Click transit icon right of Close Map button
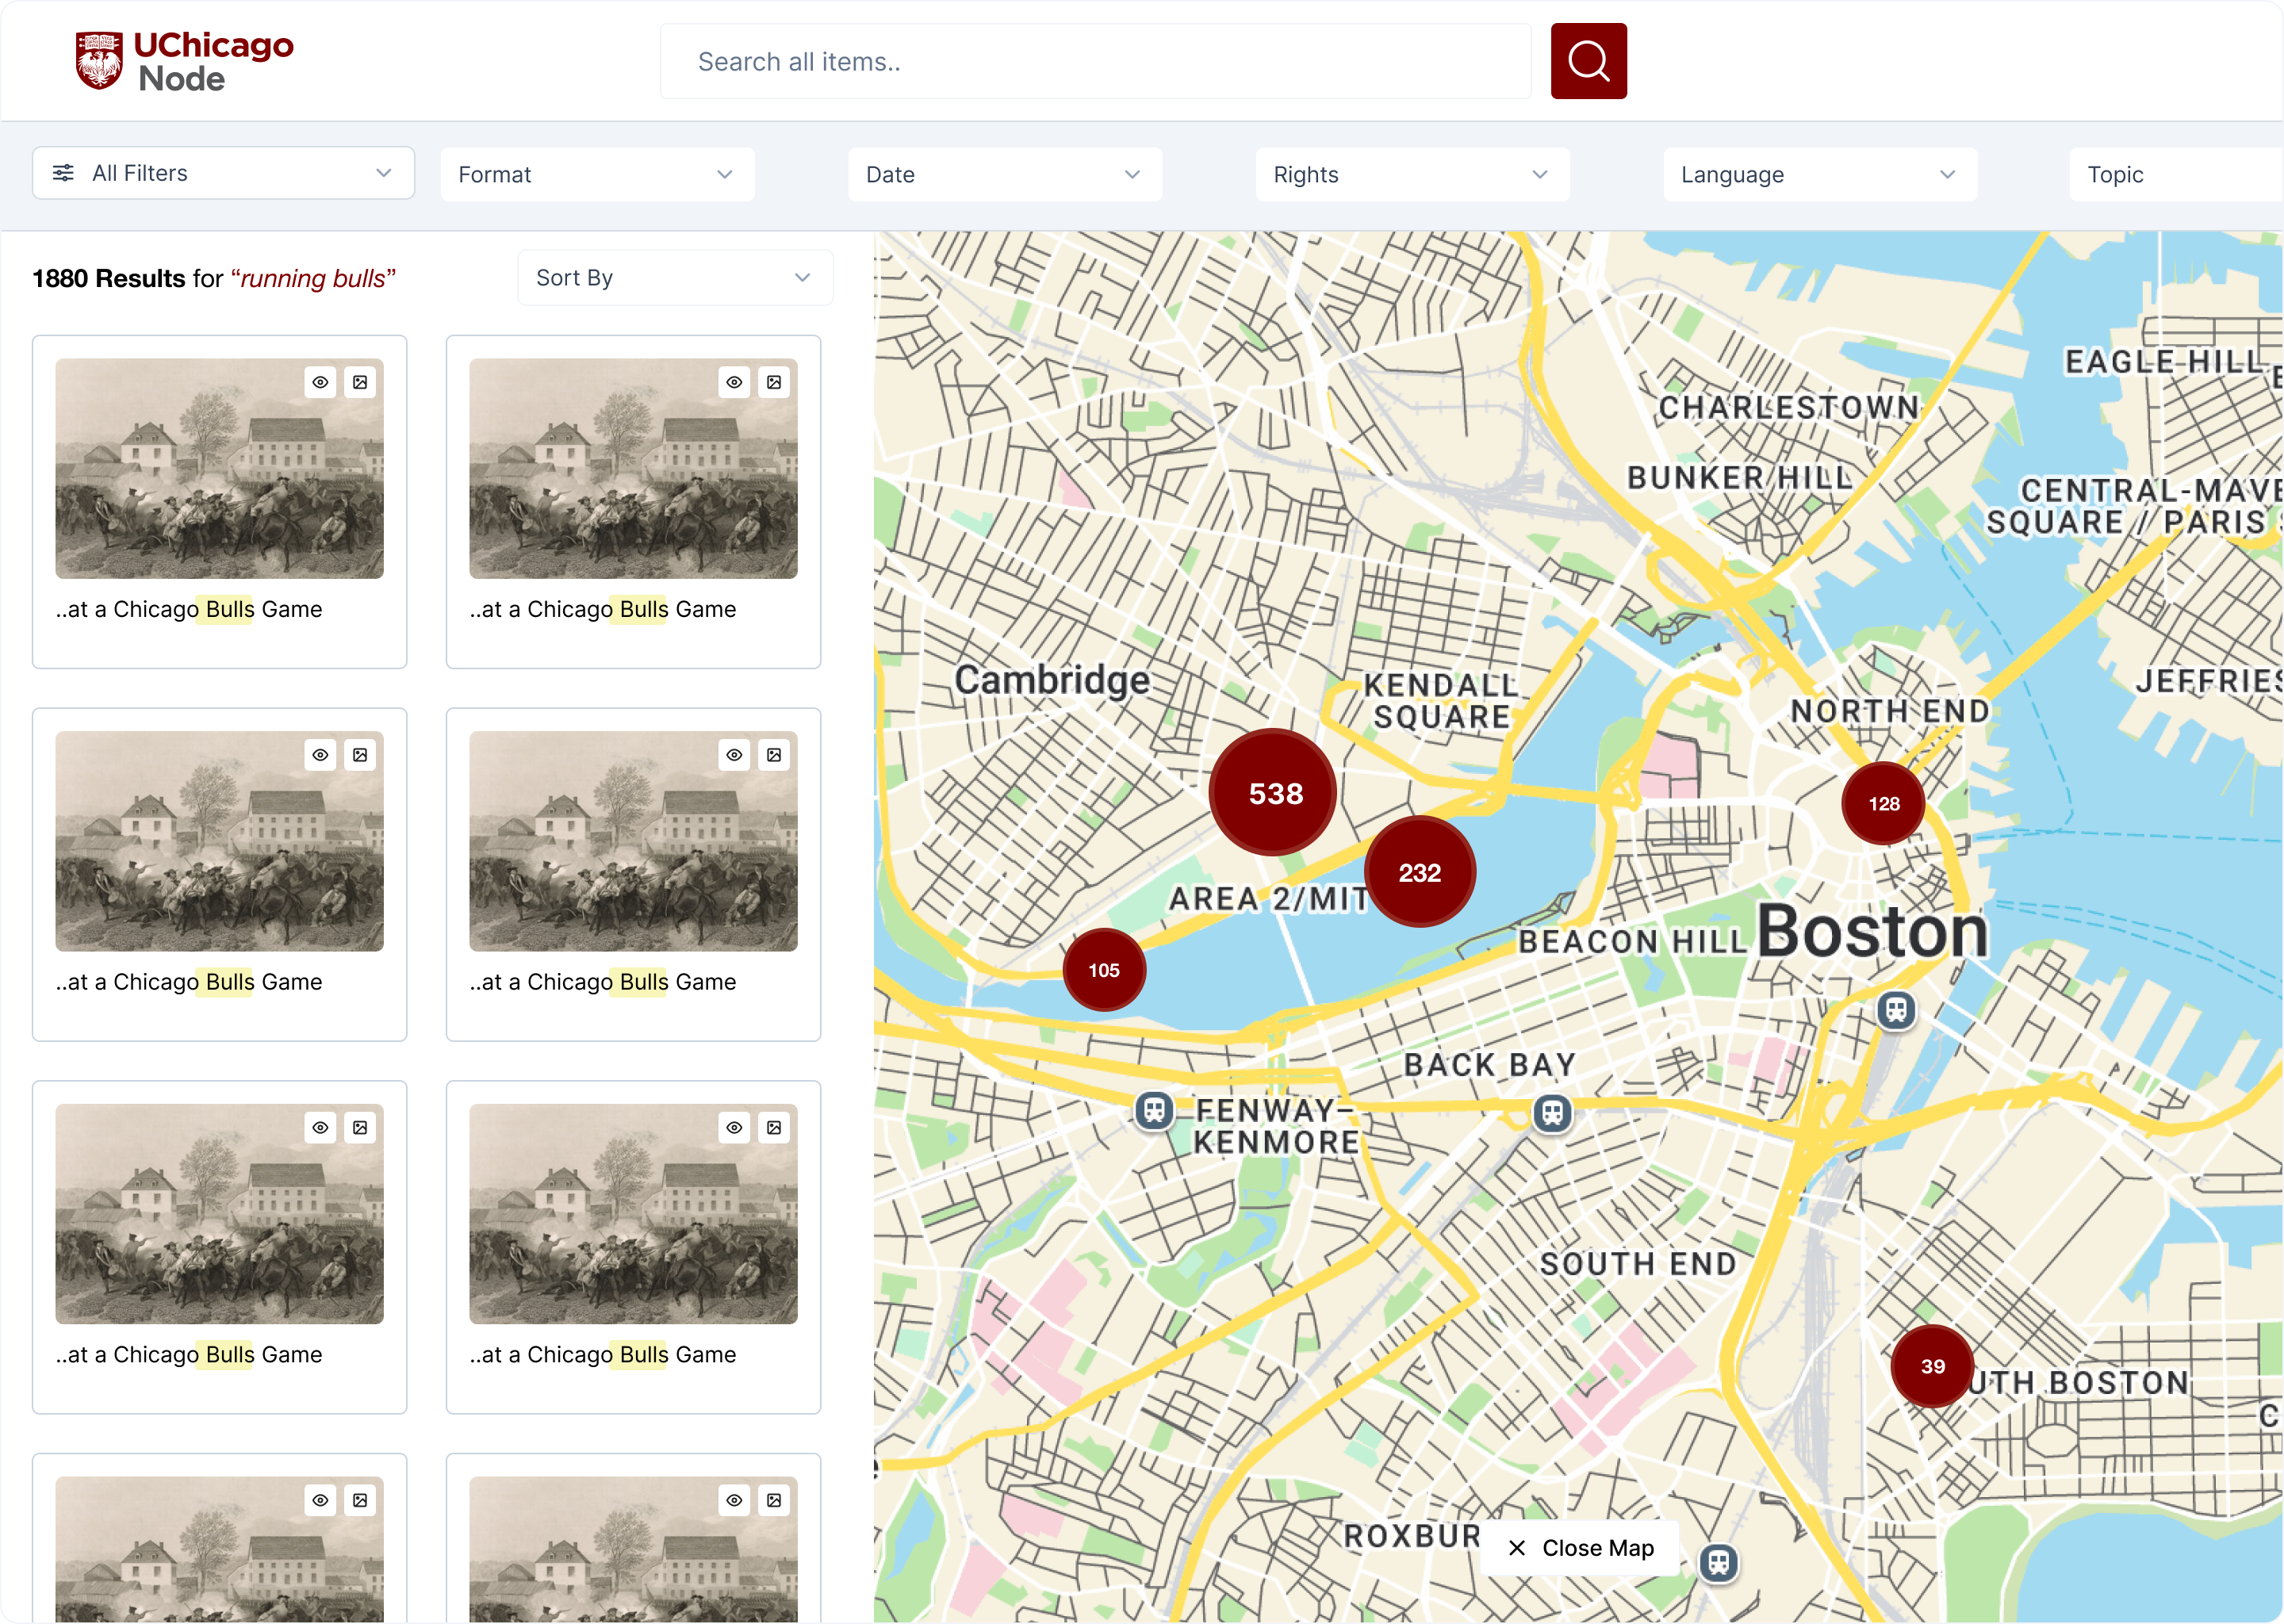The image size is (2284, 1624). pos(1719,1562)
